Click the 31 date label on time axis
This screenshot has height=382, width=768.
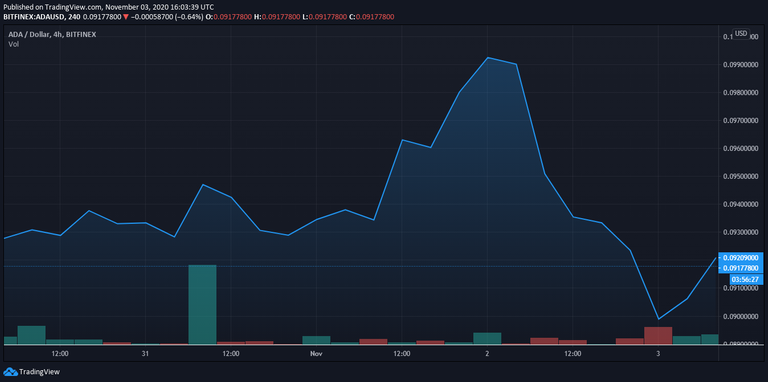pos(145,354)
